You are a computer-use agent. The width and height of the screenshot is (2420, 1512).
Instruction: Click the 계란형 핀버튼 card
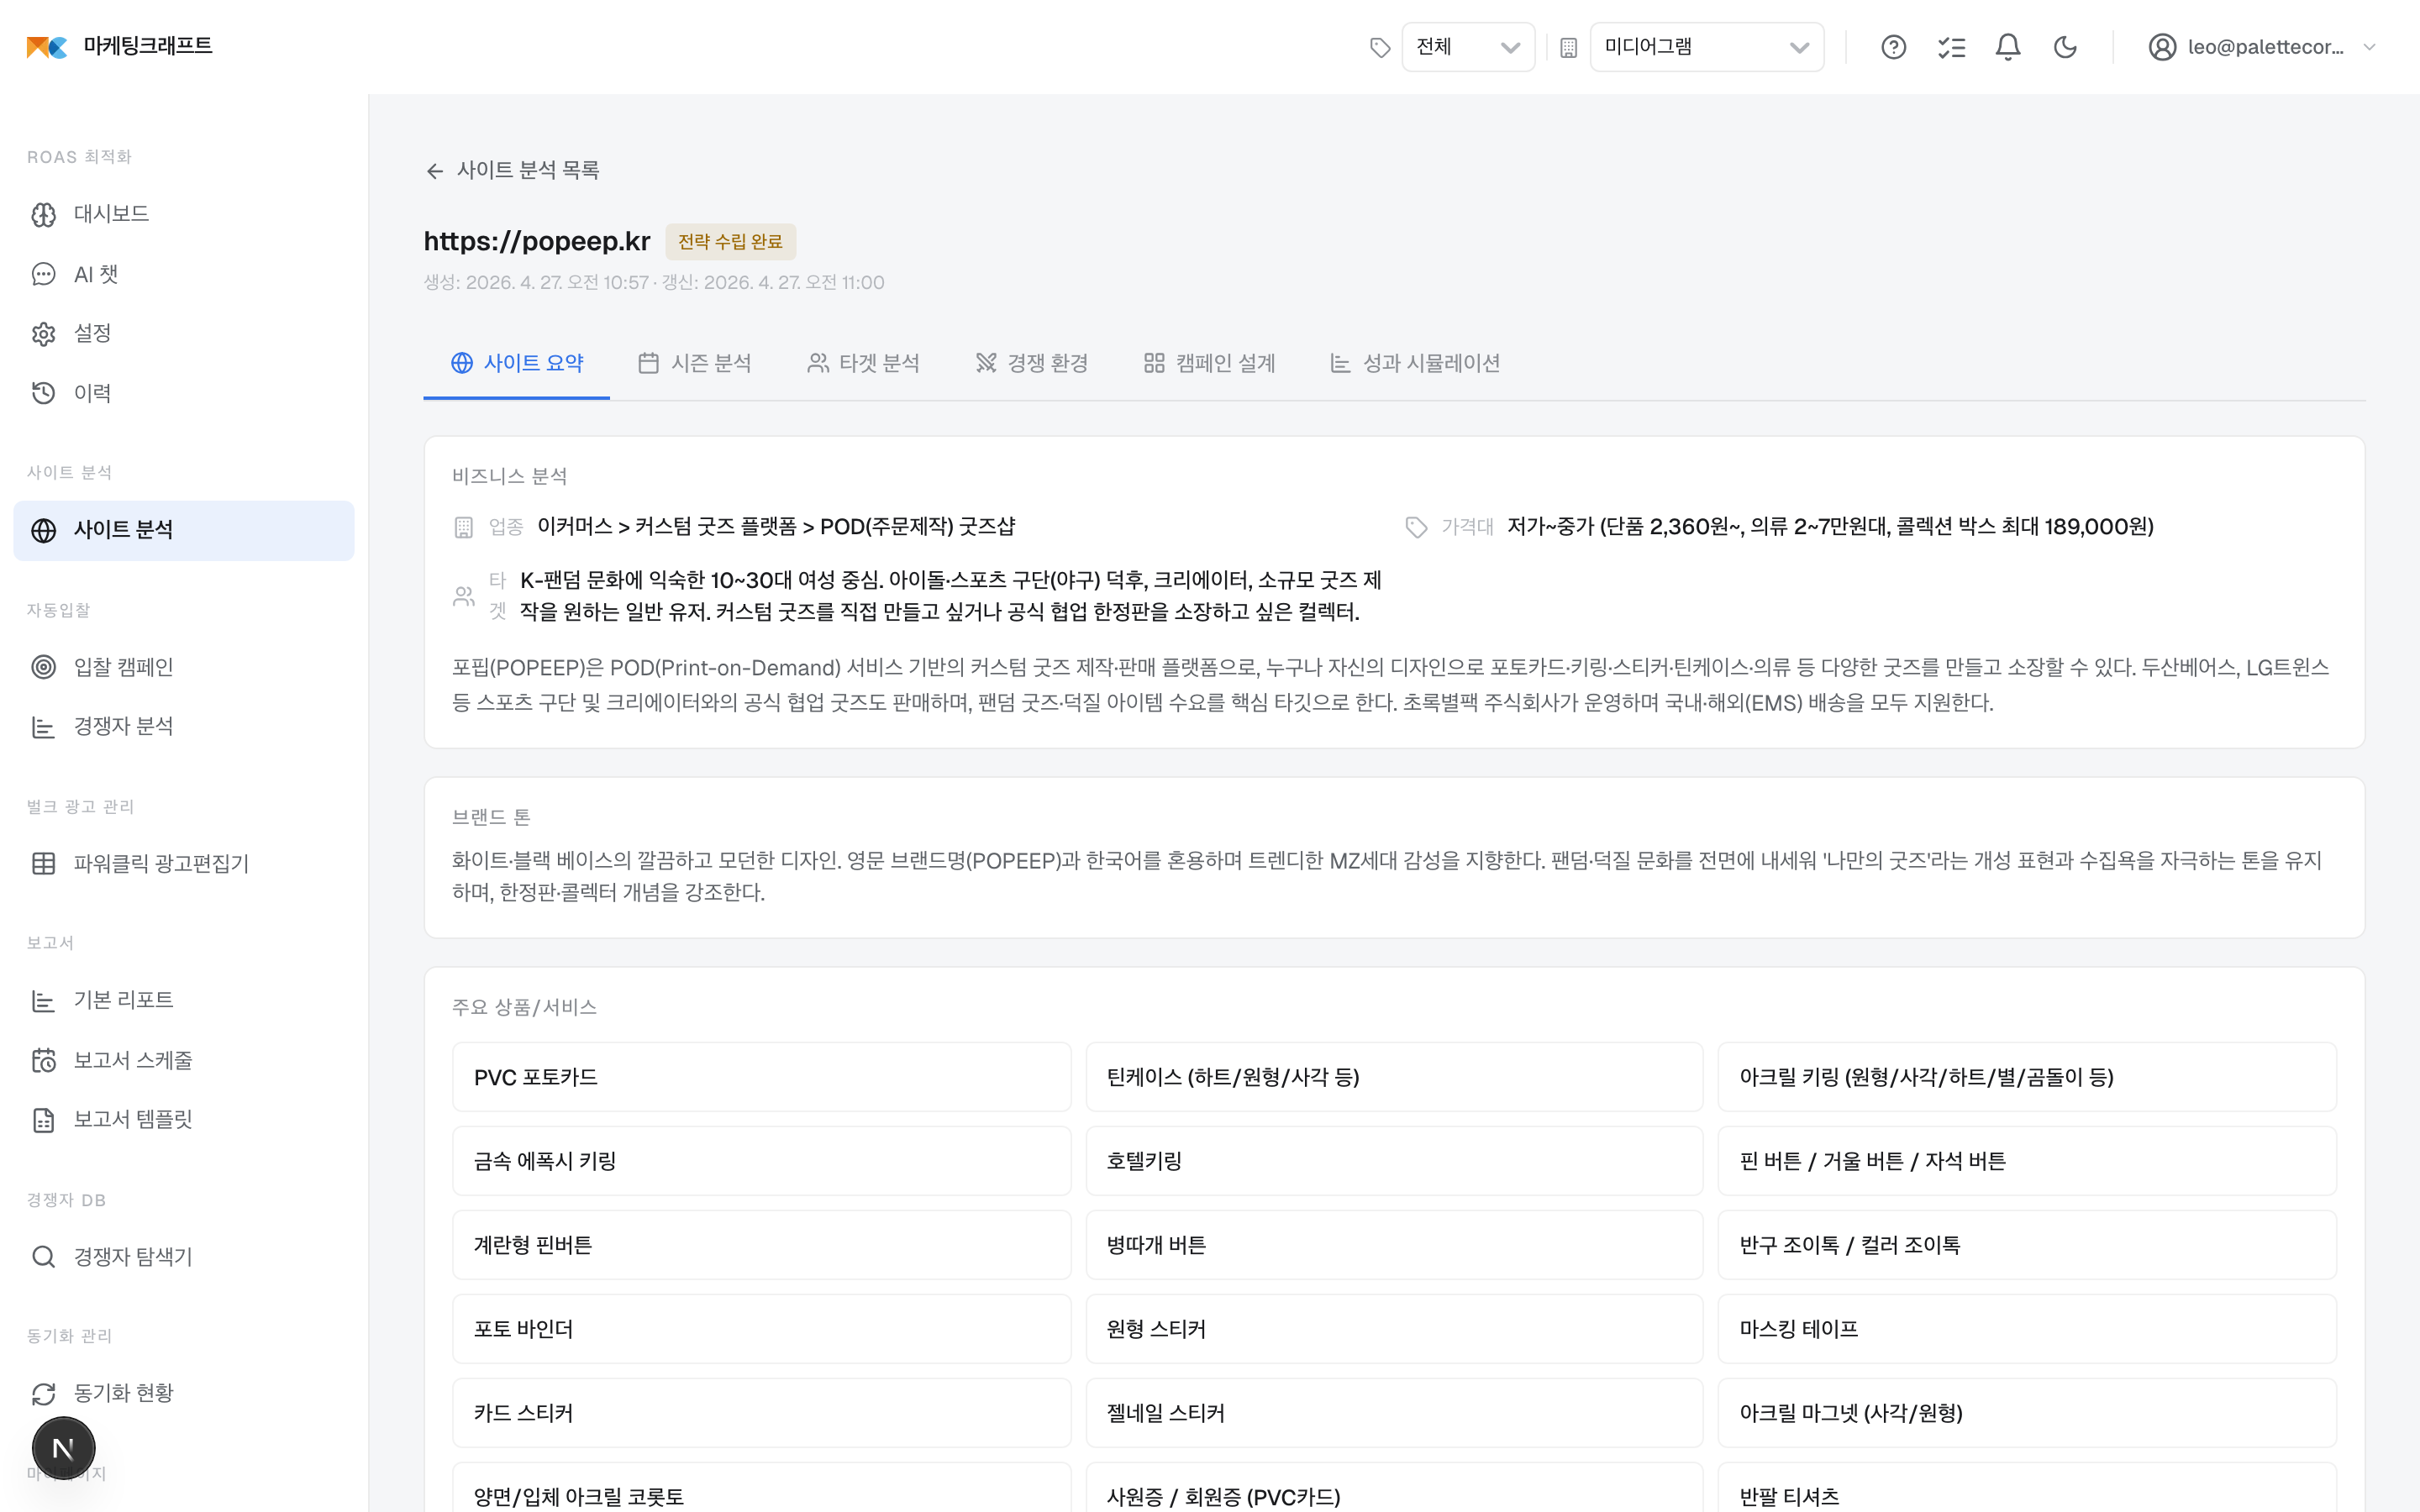pyautogui.click(x=761, y=1245)
